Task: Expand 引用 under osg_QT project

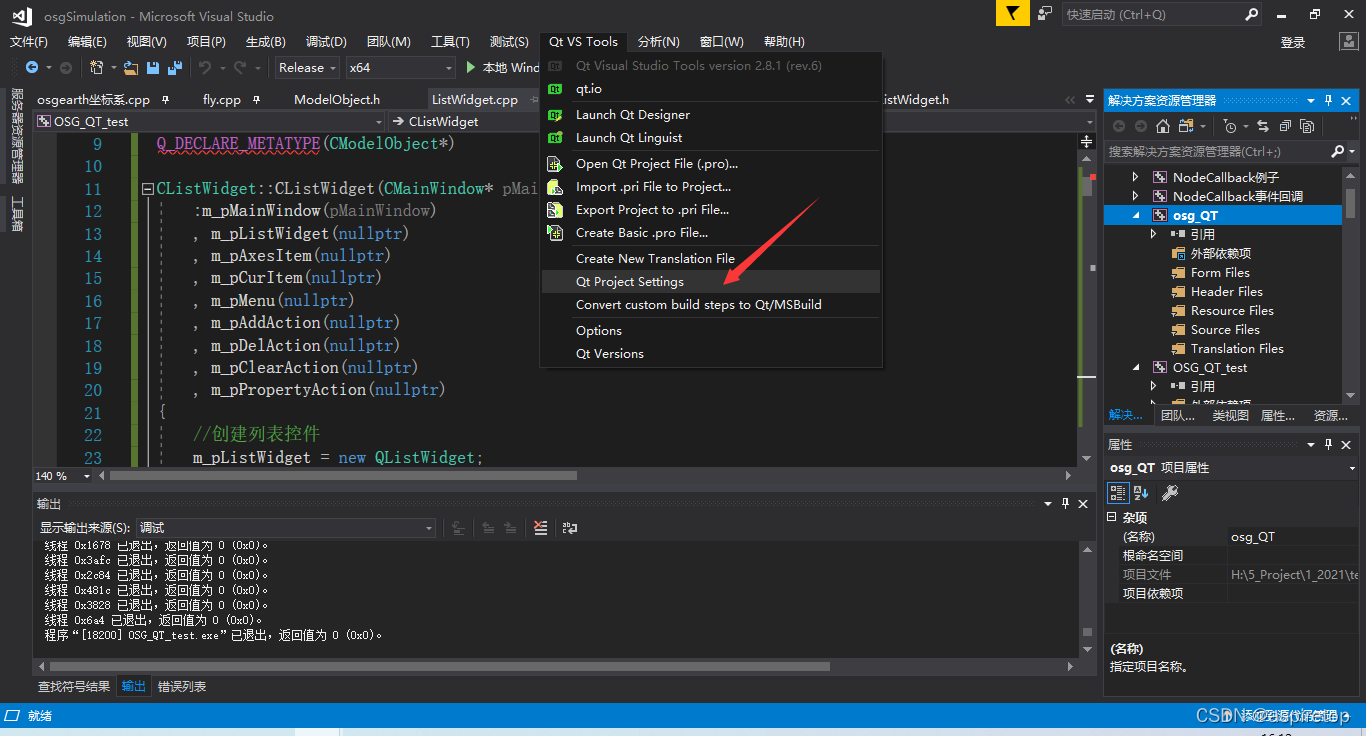Action: tap(1153, 234)
